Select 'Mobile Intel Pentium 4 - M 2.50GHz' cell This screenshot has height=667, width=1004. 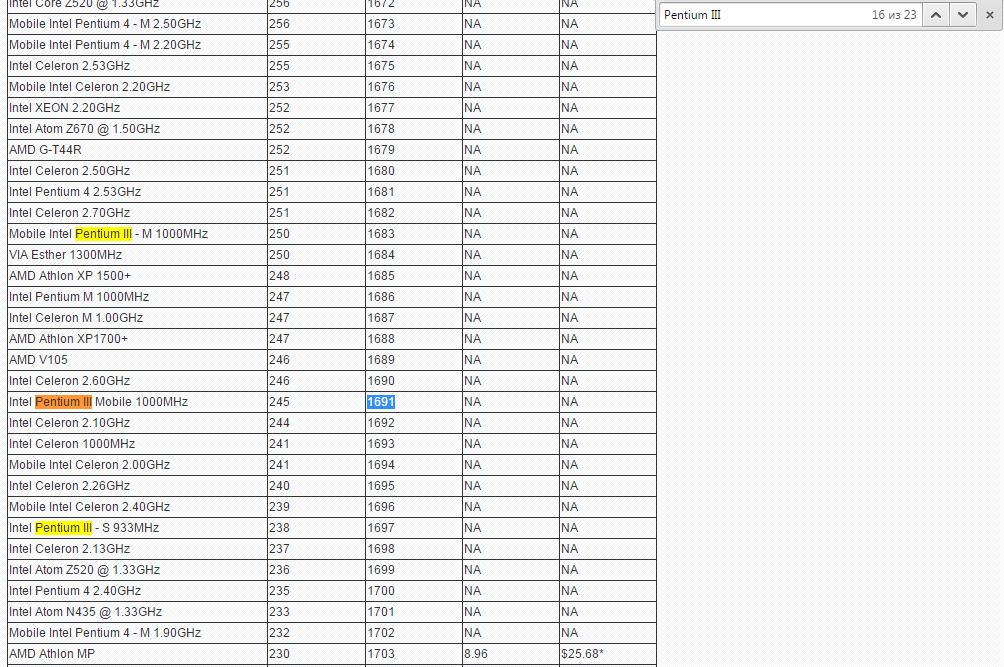click(137, 24)
